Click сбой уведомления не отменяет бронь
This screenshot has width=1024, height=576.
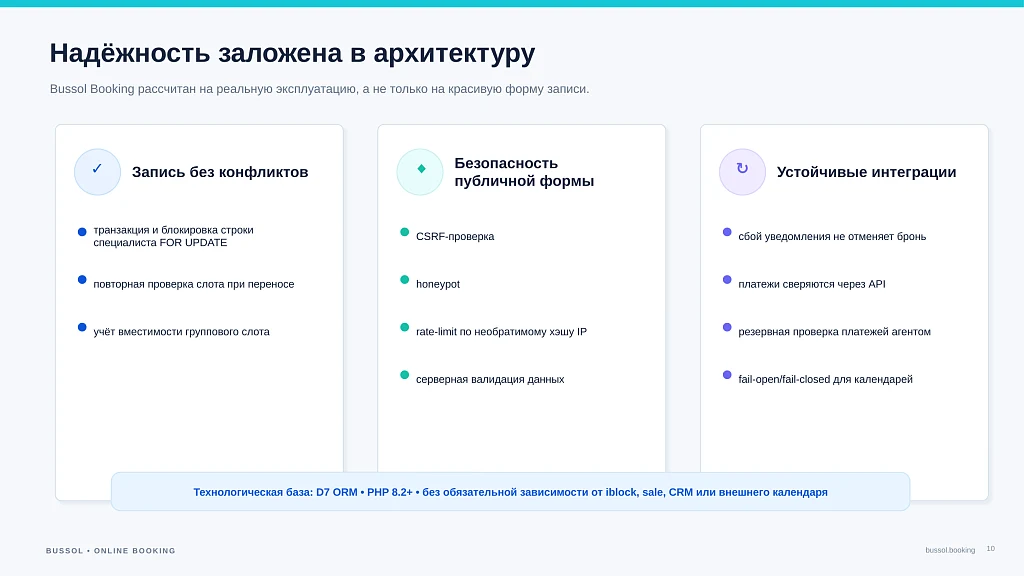coord(832,236)
